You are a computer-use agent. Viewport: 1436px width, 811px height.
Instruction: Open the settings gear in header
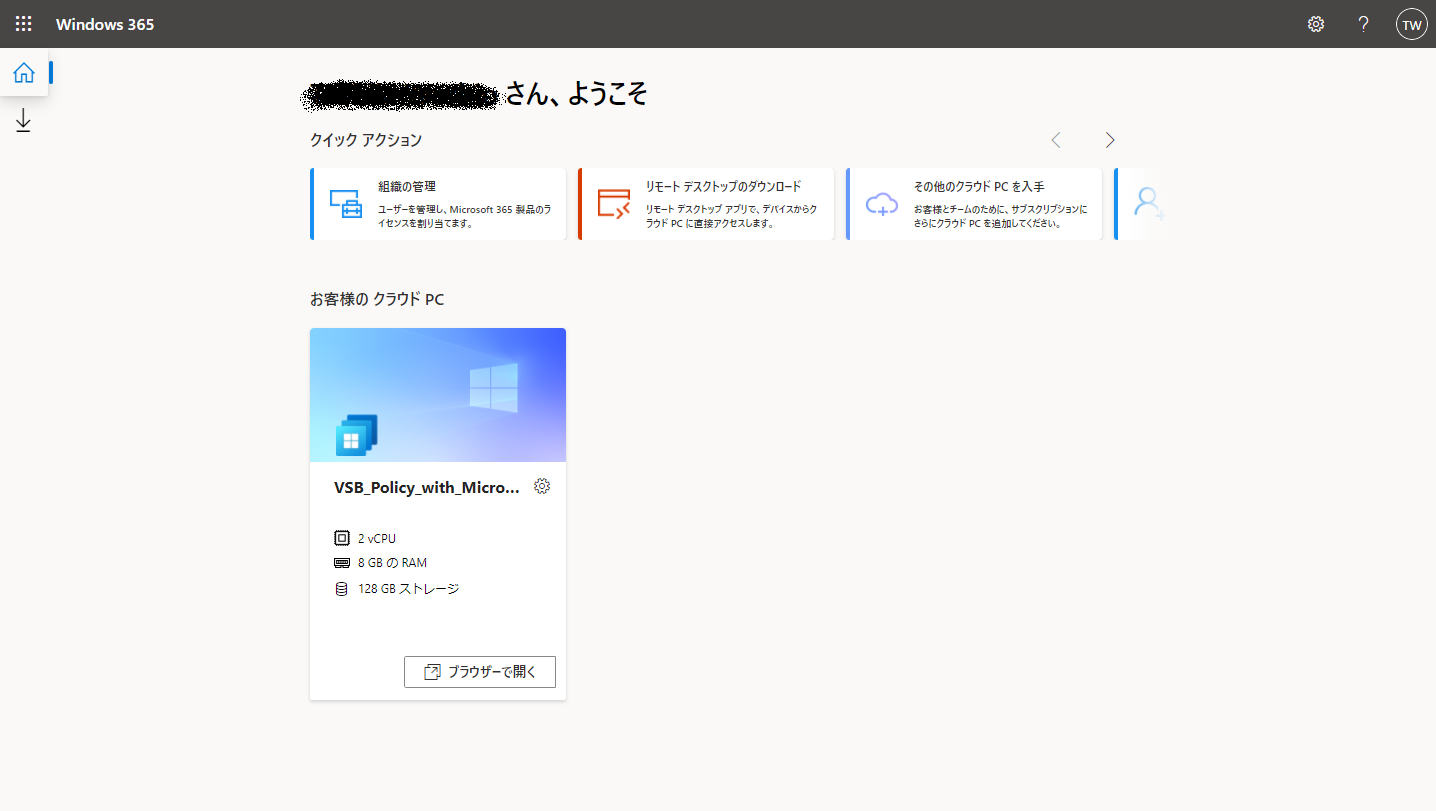[1316, 24]
